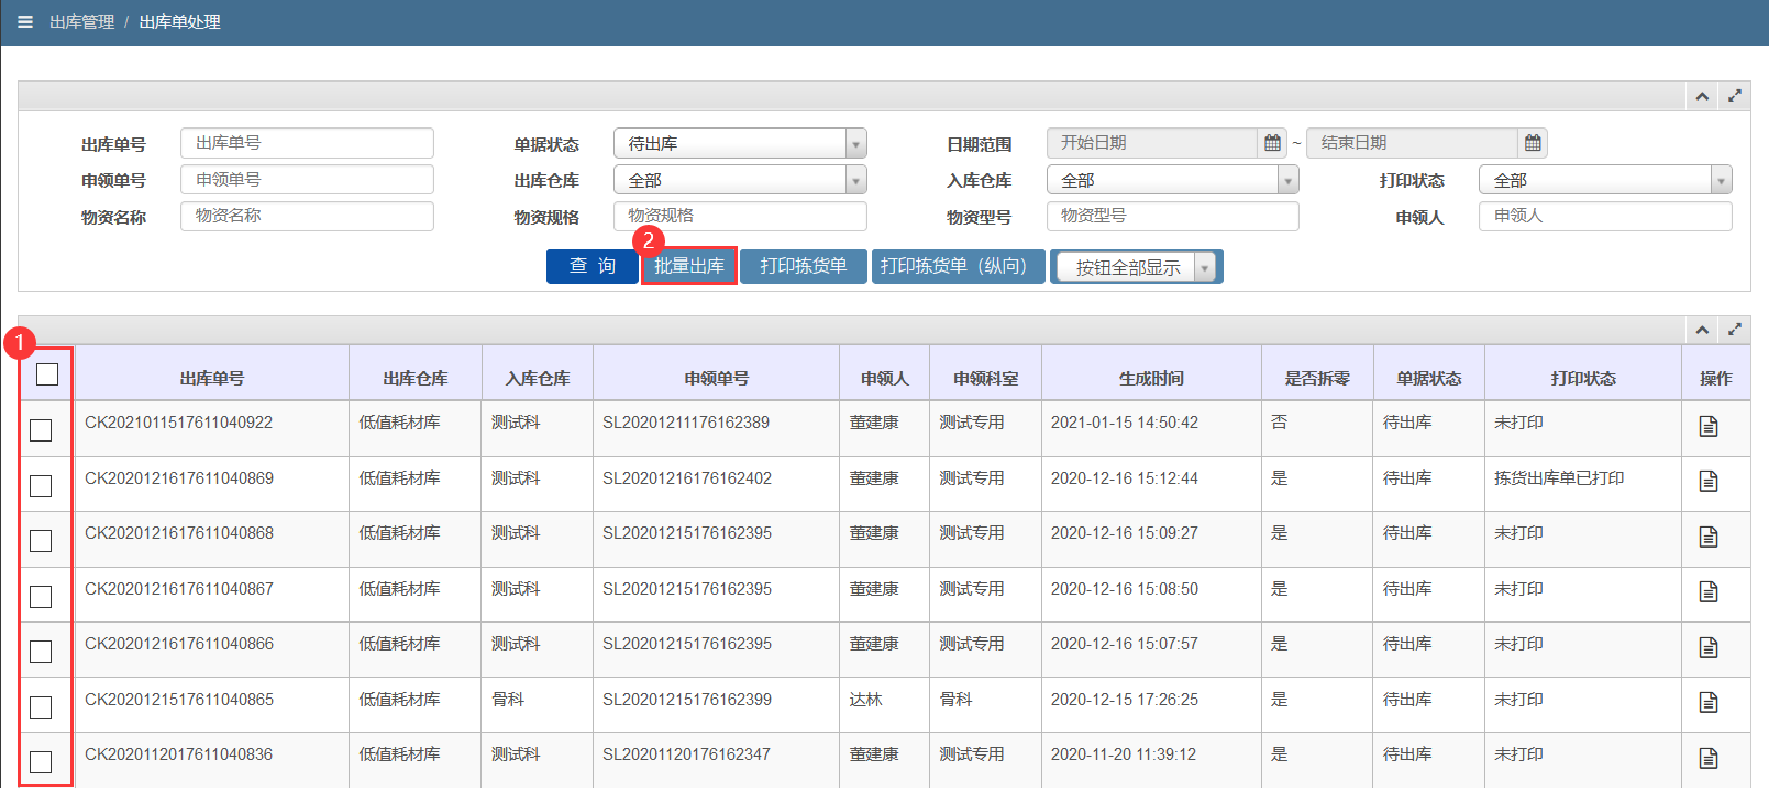
Task: Go to 出库单处理 breadcrumb
Action: [x=180, y=22]
